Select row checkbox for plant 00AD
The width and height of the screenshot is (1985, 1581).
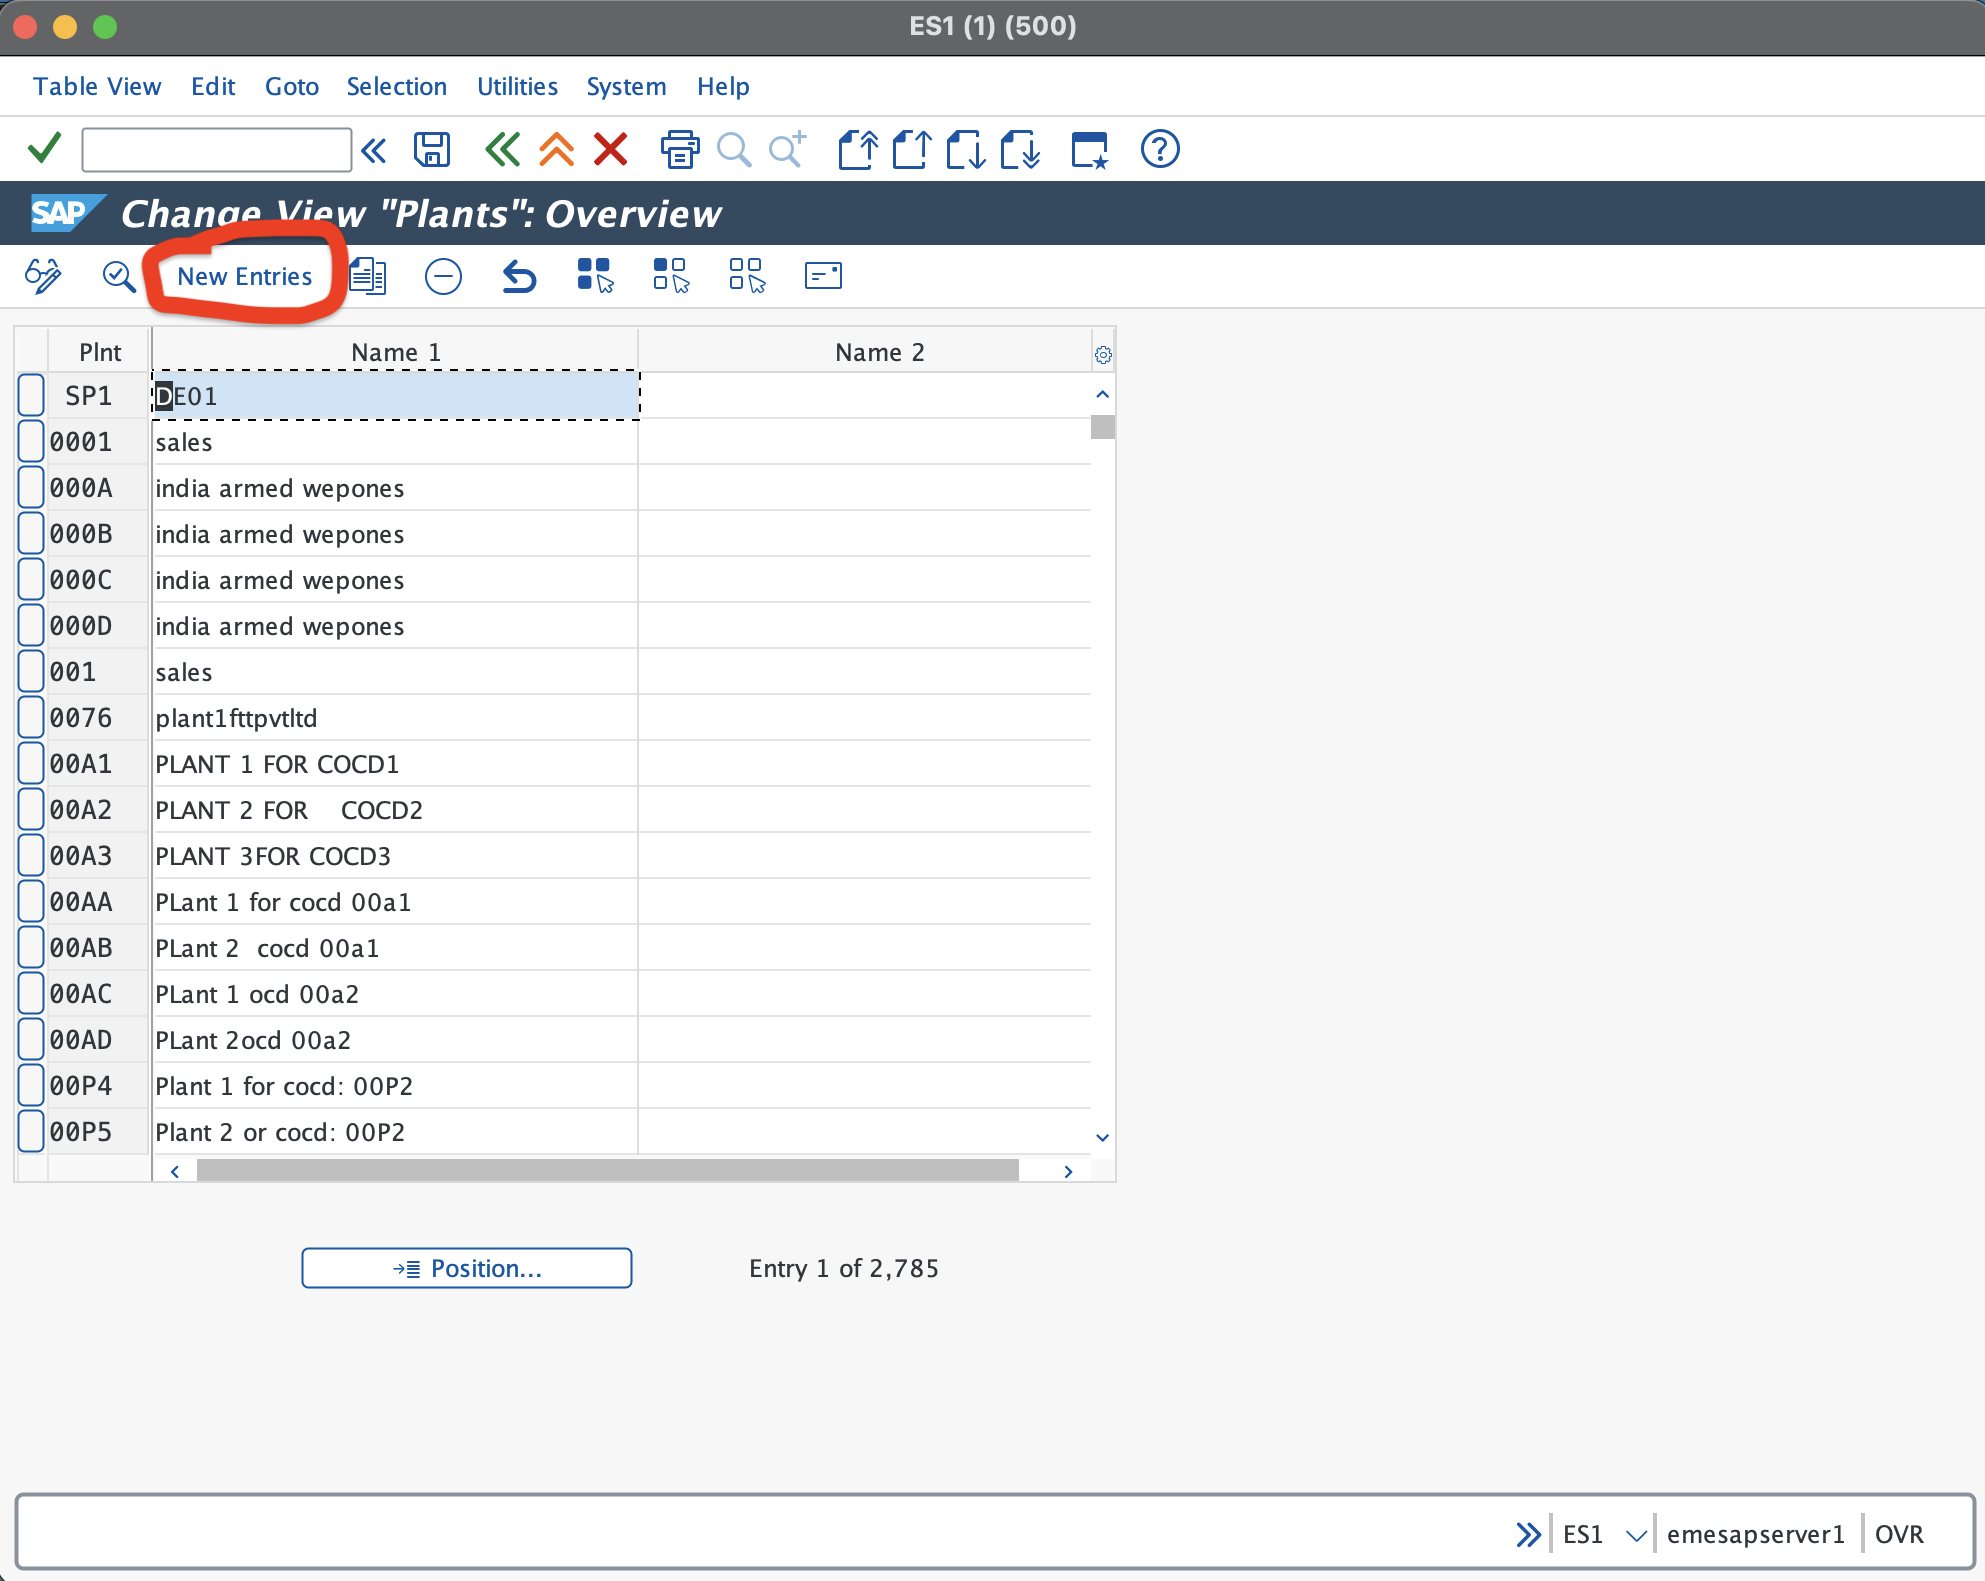click(x=31, y=1040)
